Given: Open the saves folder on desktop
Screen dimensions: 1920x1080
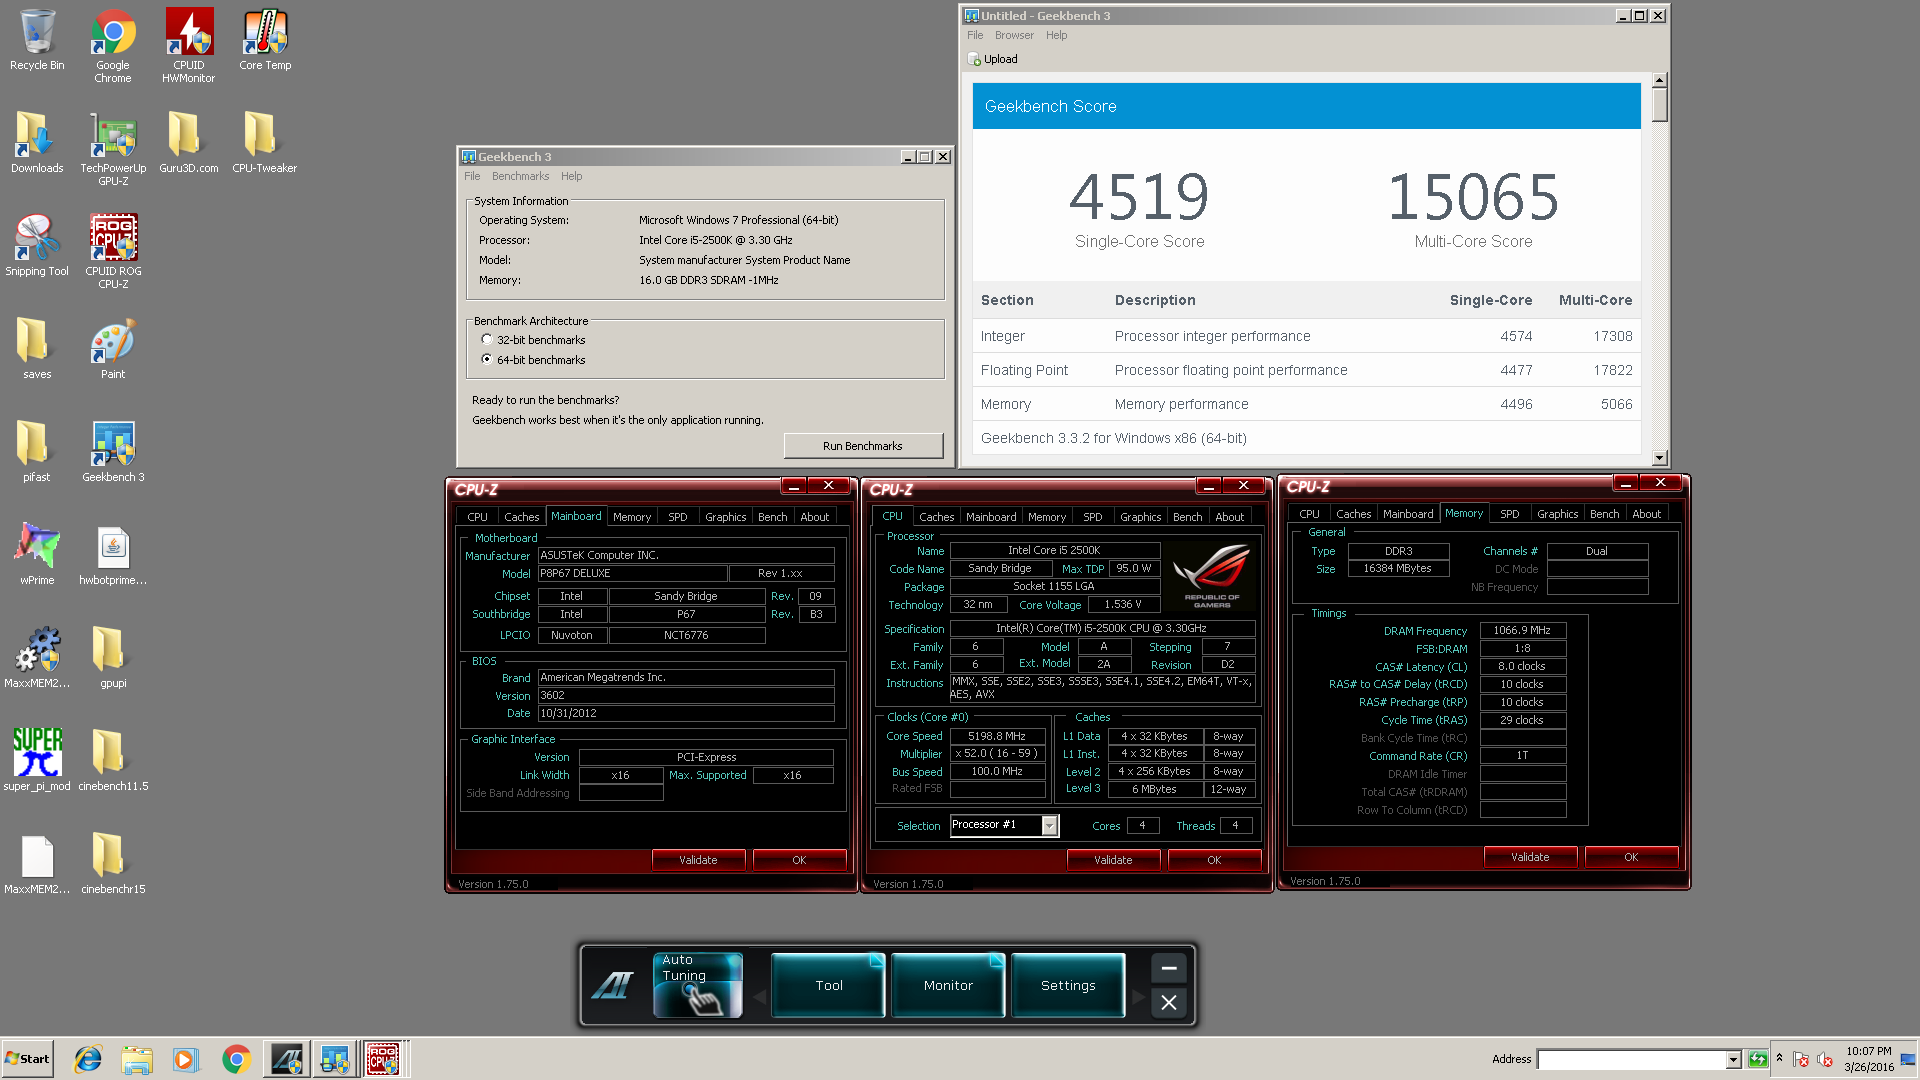Looking at the screenshot, I should pos(37,348).
